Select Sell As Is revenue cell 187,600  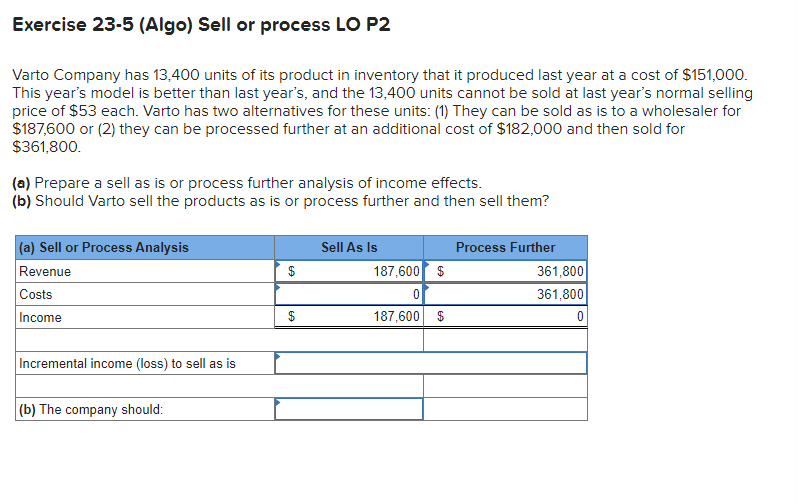(x=349, y=271)
